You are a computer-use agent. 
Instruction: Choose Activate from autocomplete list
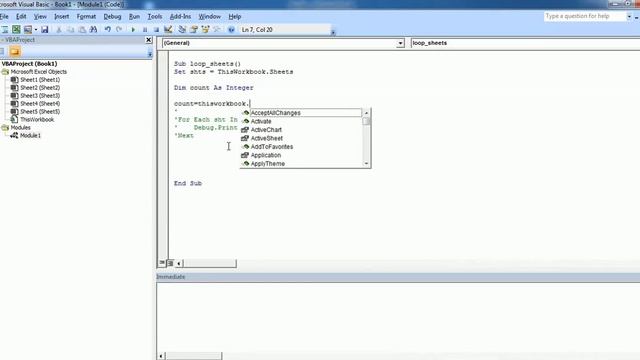point(301,121)
